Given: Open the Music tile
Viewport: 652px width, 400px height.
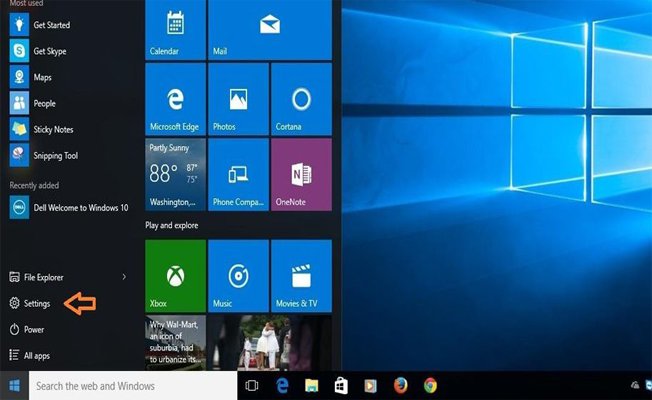Looking at the screenshot, I should 238,276.
